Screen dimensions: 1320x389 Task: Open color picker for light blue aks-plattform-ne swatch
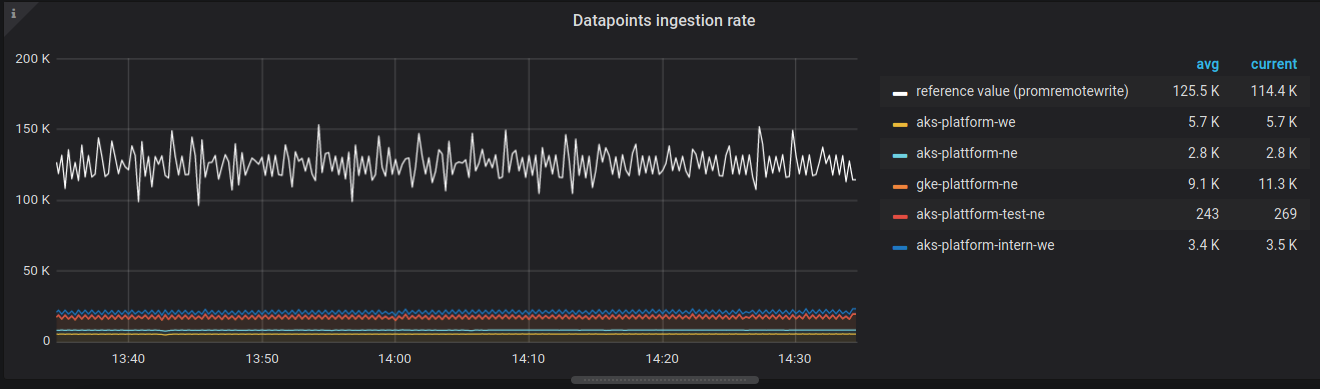pyautogui.click(x=900, y=154)
